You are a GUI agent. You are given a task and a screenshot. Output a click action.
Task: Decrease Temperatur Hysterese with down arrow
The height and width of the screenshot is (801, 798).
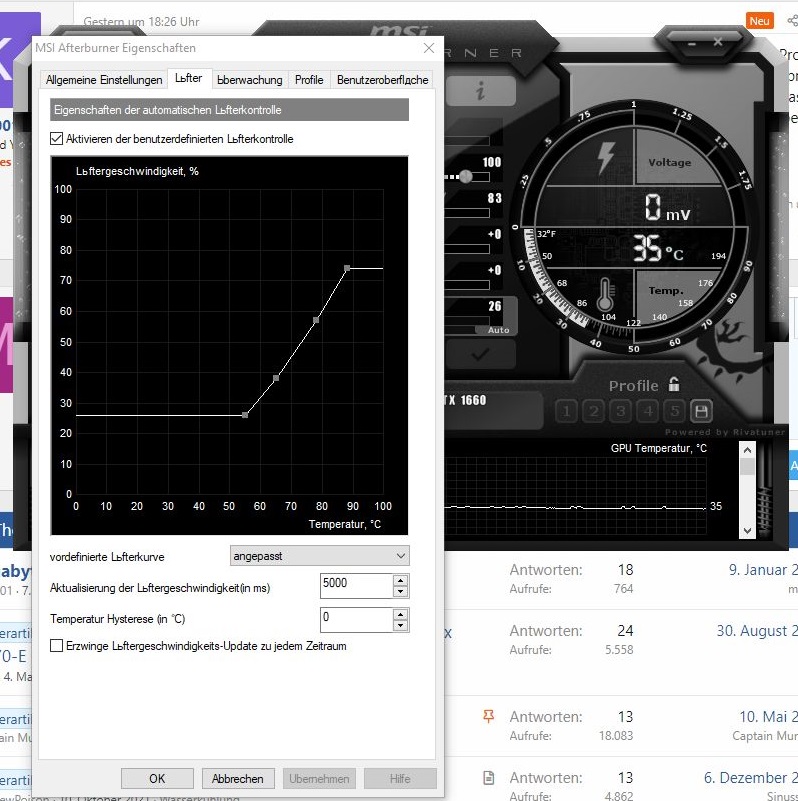point(401,625)
